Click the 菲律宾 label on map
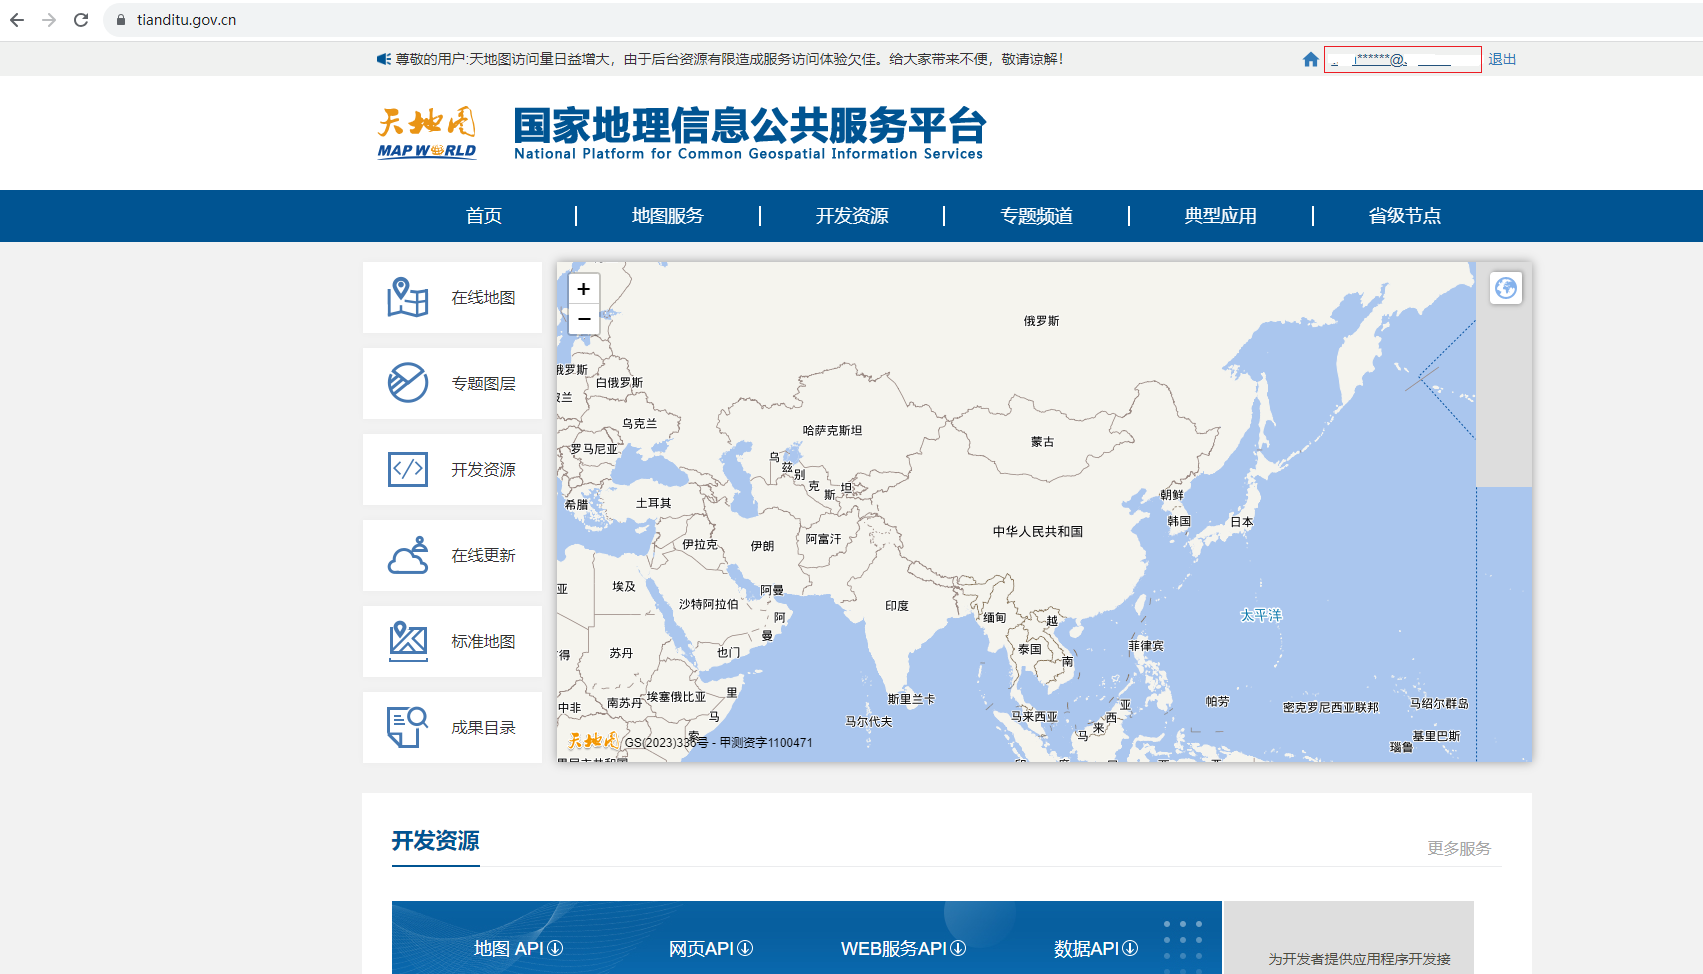The width and height of the screenshot is (1703, 974). pyautogui.click(x=1146, y=646)
